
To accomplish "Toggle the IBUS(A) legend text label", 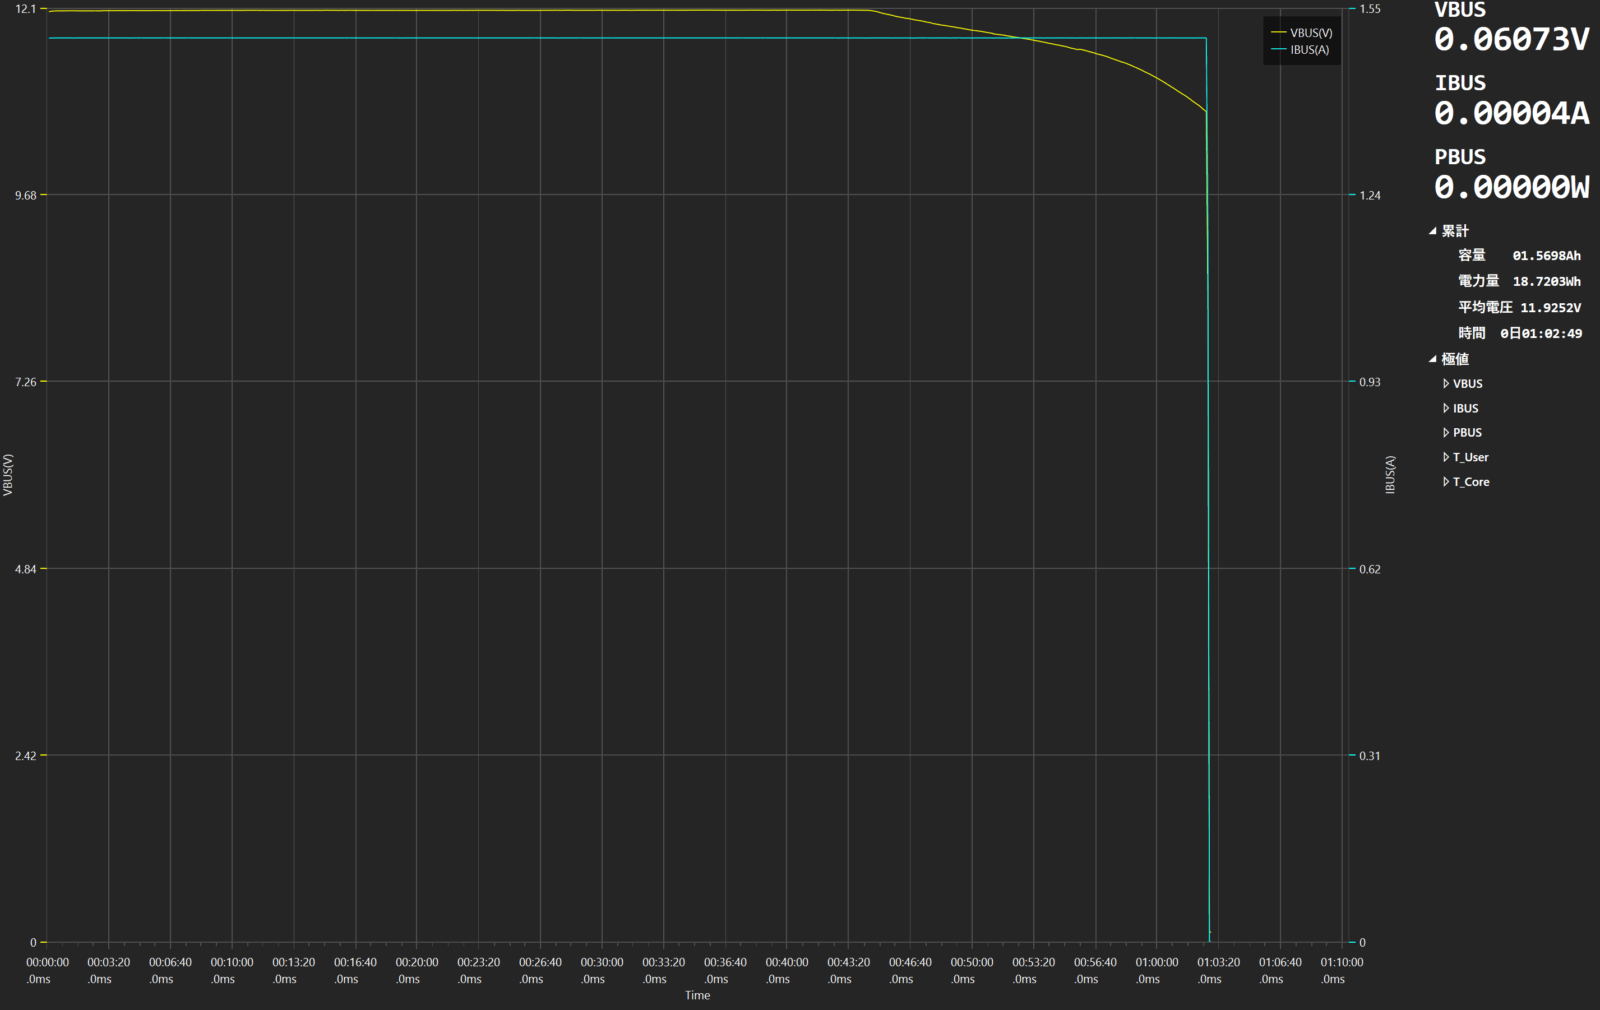I will coord(1309,50).
